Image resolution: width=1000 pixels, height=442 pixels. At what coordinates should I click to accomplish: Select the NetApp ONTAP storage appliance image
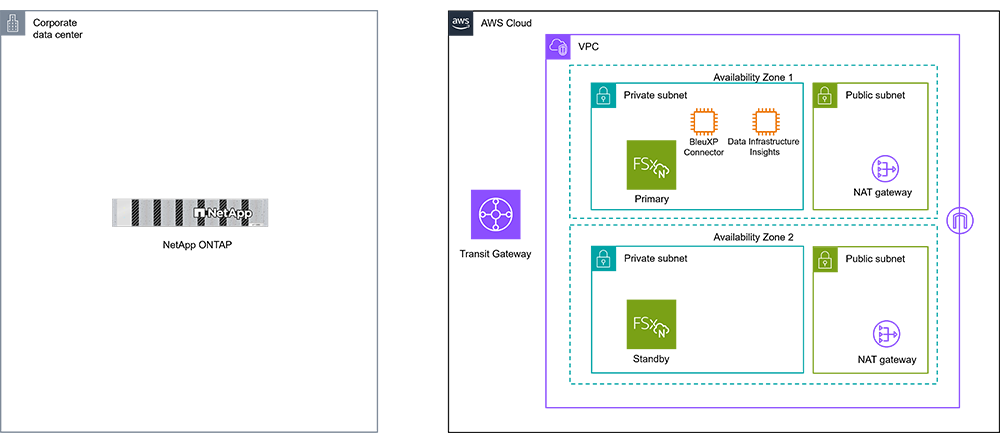[190, 214]
